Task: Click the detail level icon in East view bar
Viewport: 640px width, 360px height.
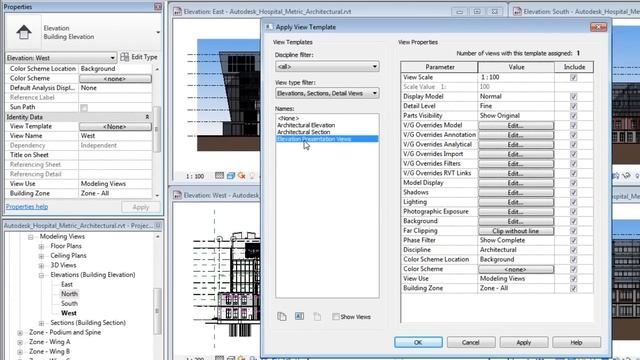Action: [x=219, y=176]
